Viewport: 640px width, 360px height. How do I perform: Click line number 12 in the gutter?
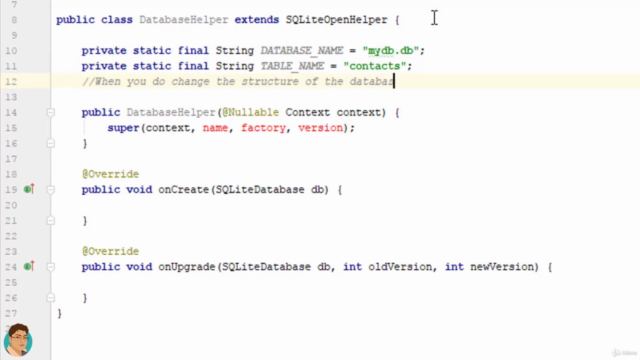11,82
